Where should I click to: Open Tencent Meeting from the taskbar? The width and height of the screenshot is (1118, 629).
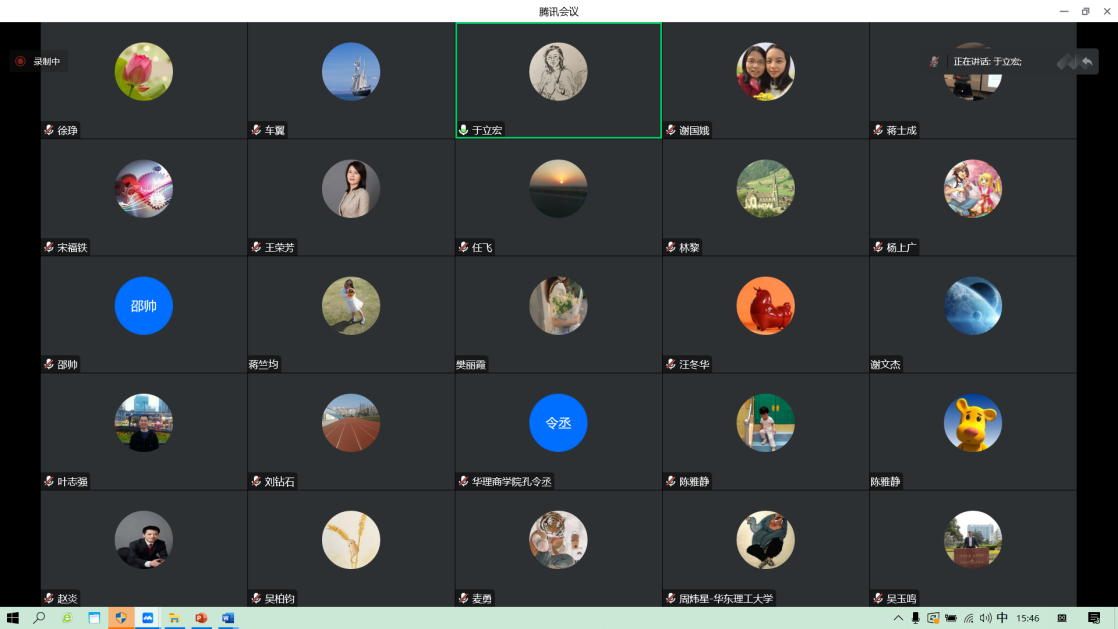pos(147,618)
